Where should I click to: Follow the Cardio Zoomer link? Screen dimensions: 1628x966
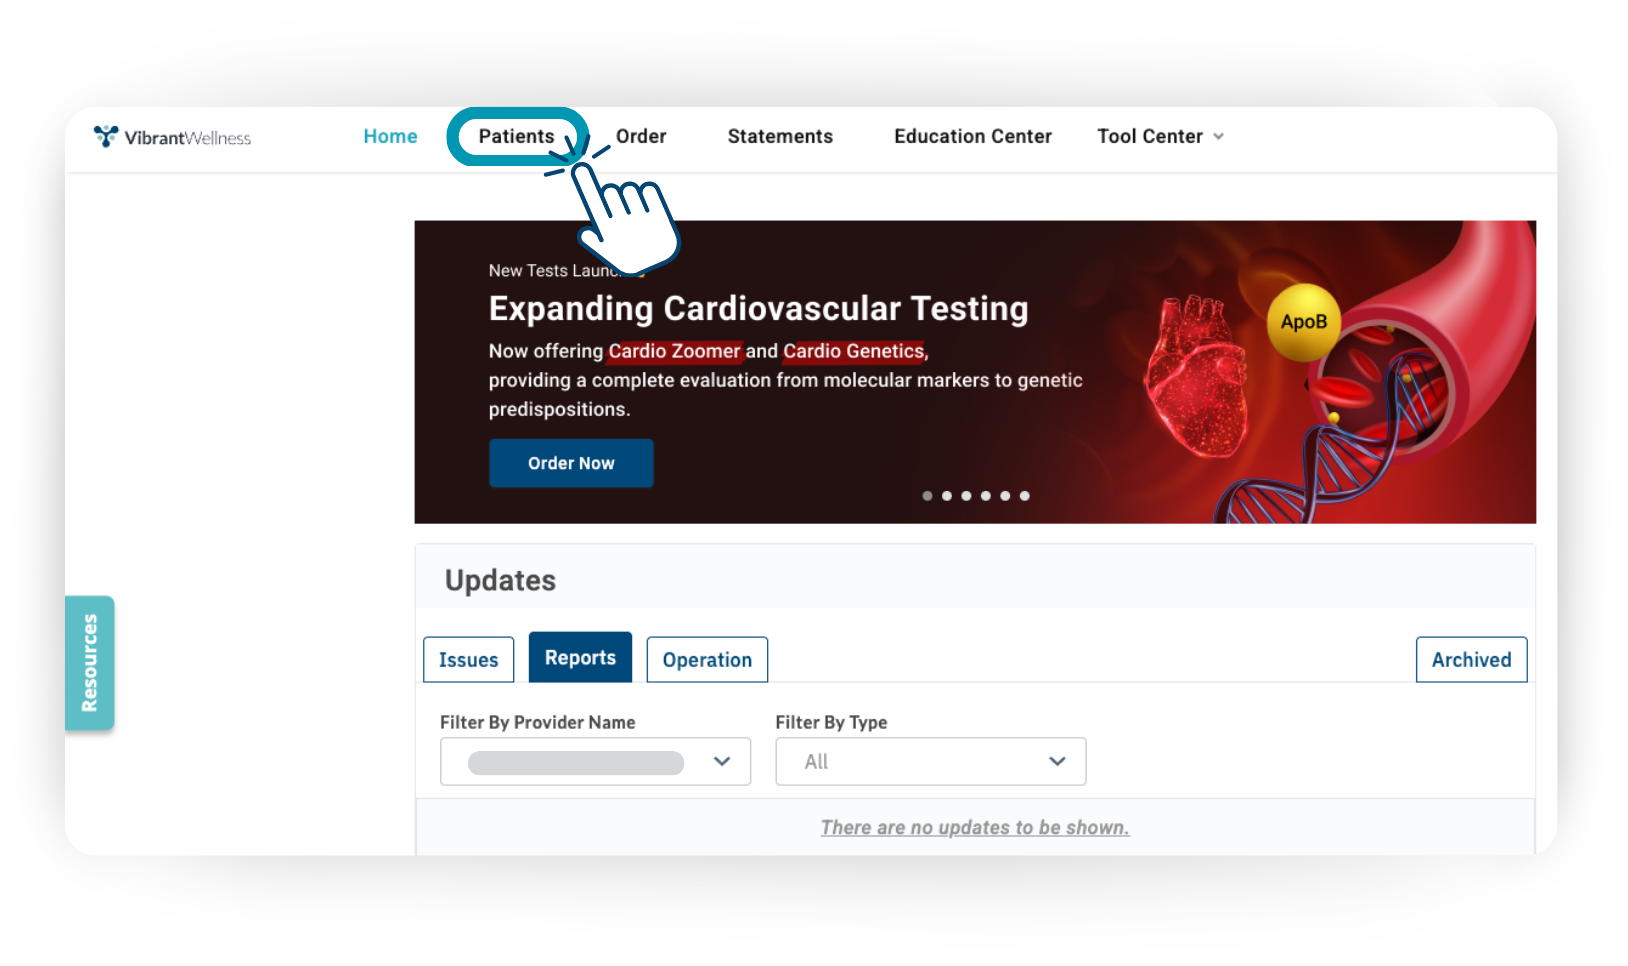[674, 351]
